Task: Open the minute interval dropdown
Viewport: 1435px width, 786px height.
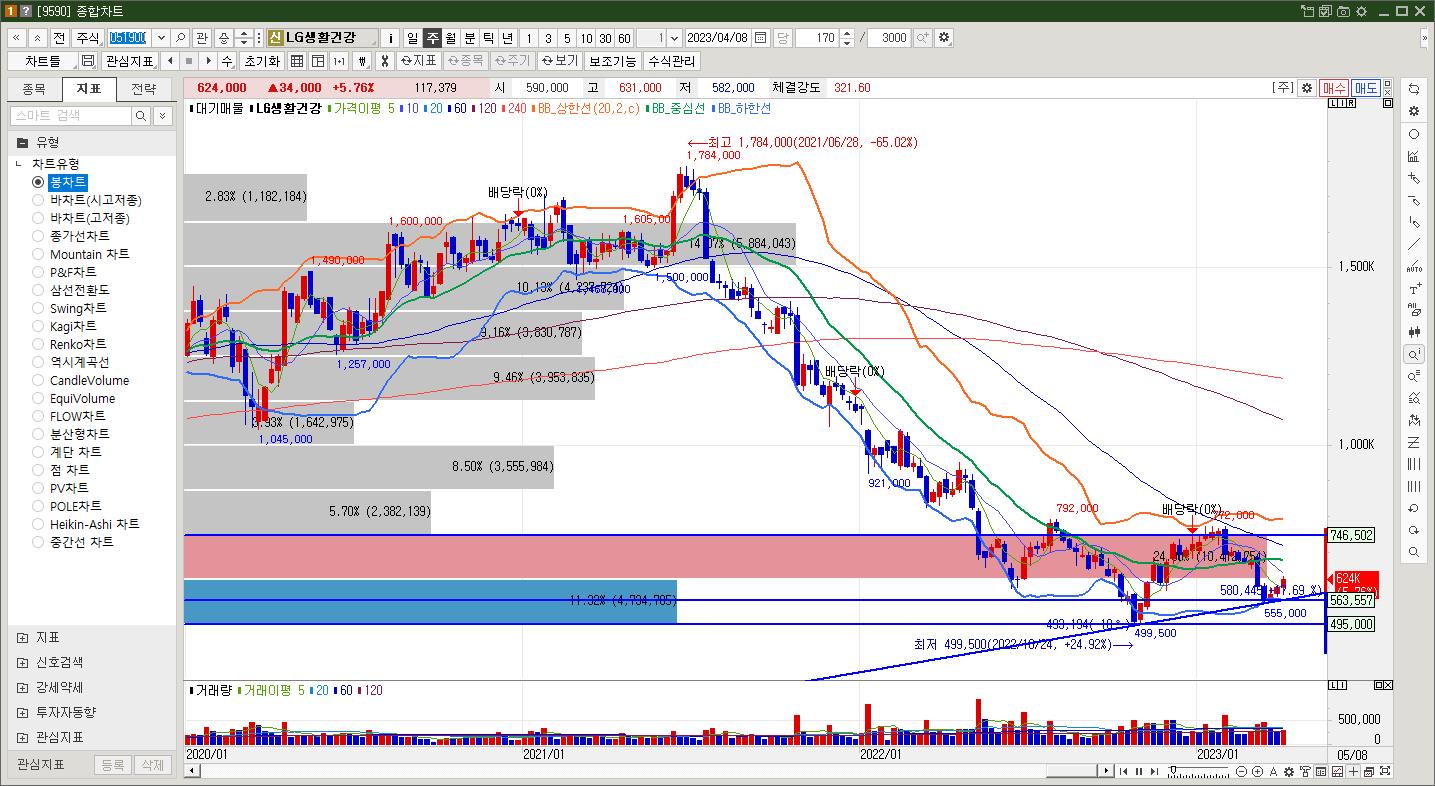Action: 674,38
